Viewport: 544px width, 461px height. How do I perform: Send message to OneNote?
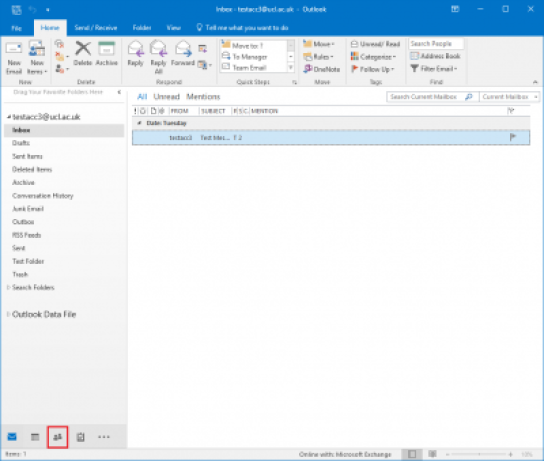point(322,69)
